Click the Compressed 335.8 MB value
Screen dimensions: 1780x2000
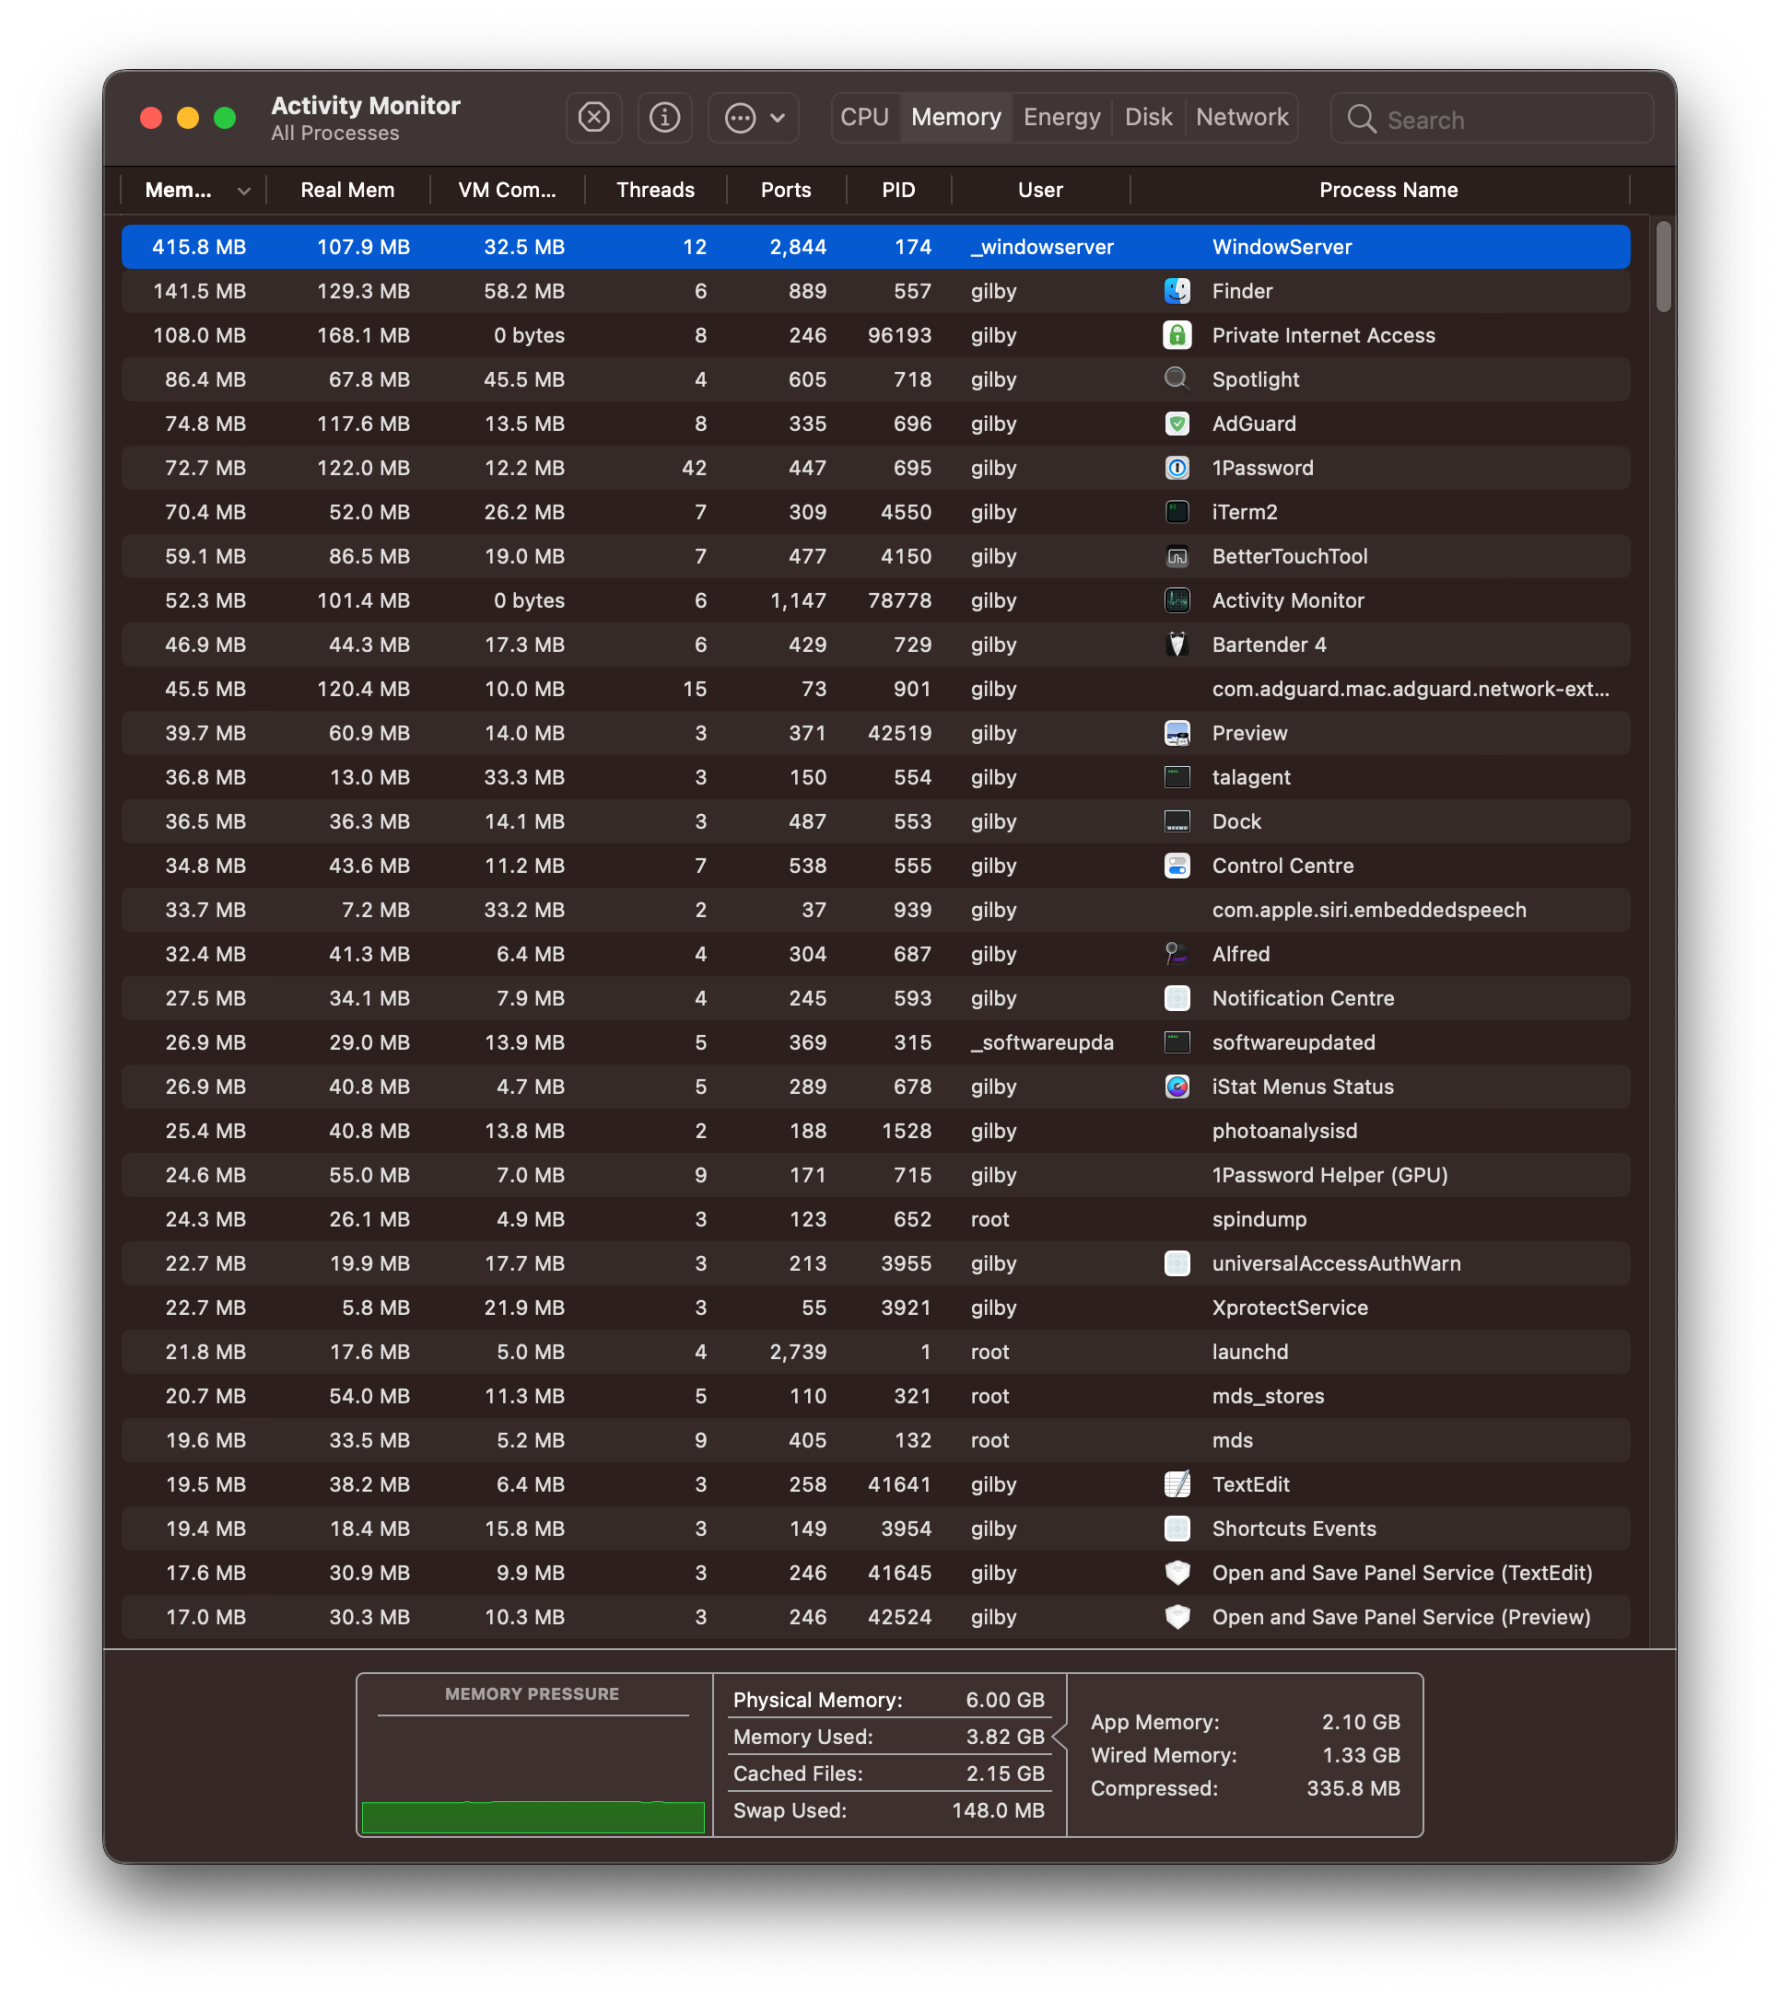coord(1353,1788)
